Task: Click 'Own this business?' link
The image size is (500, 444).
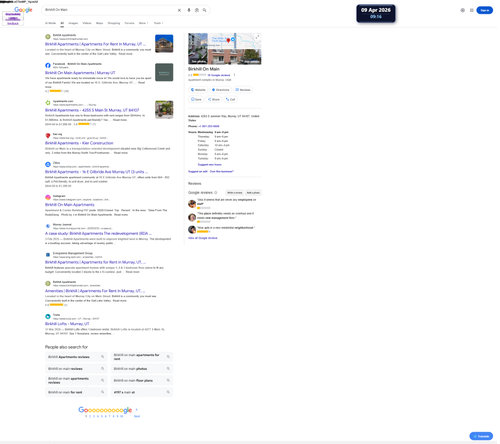Action: tap(223, 172)
